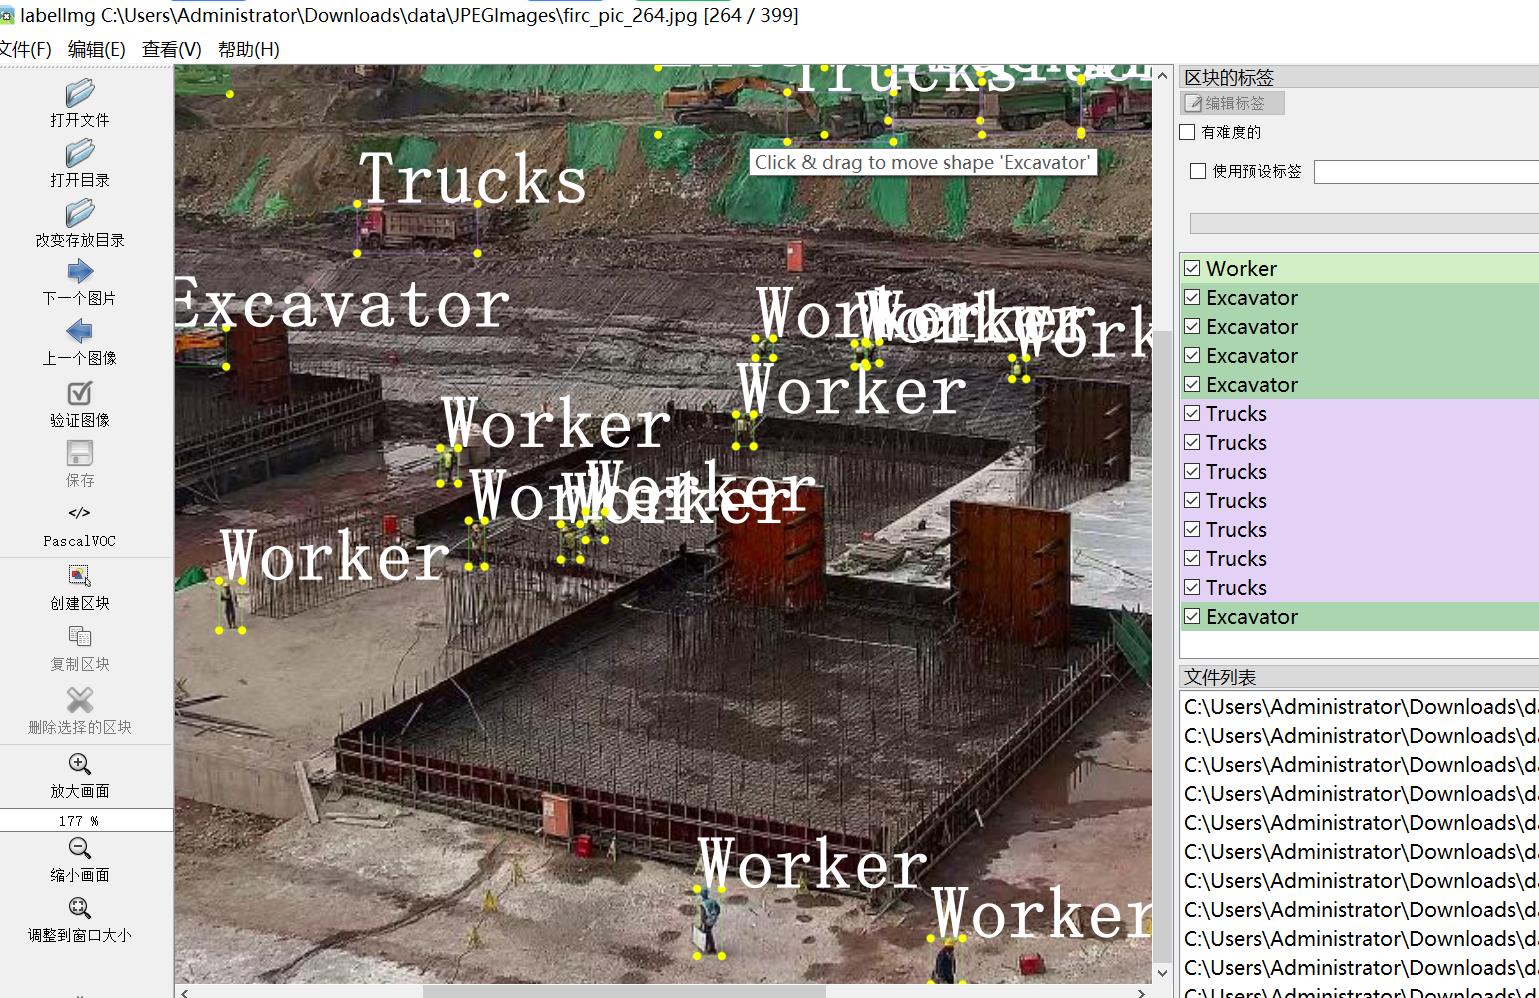Change the save directory via 改变存放目录
The width and height of the screenshot is (1539, 998).
80,214
